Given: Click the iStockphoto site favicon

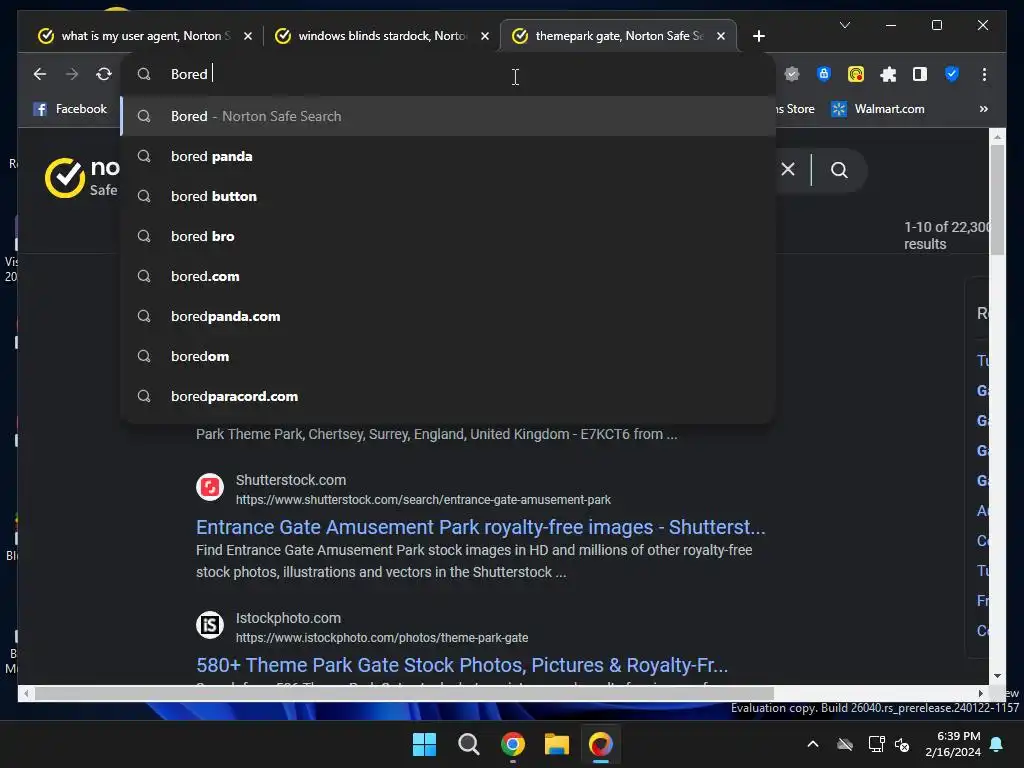Looking at the screenshot, I should [x=210, y=625].
